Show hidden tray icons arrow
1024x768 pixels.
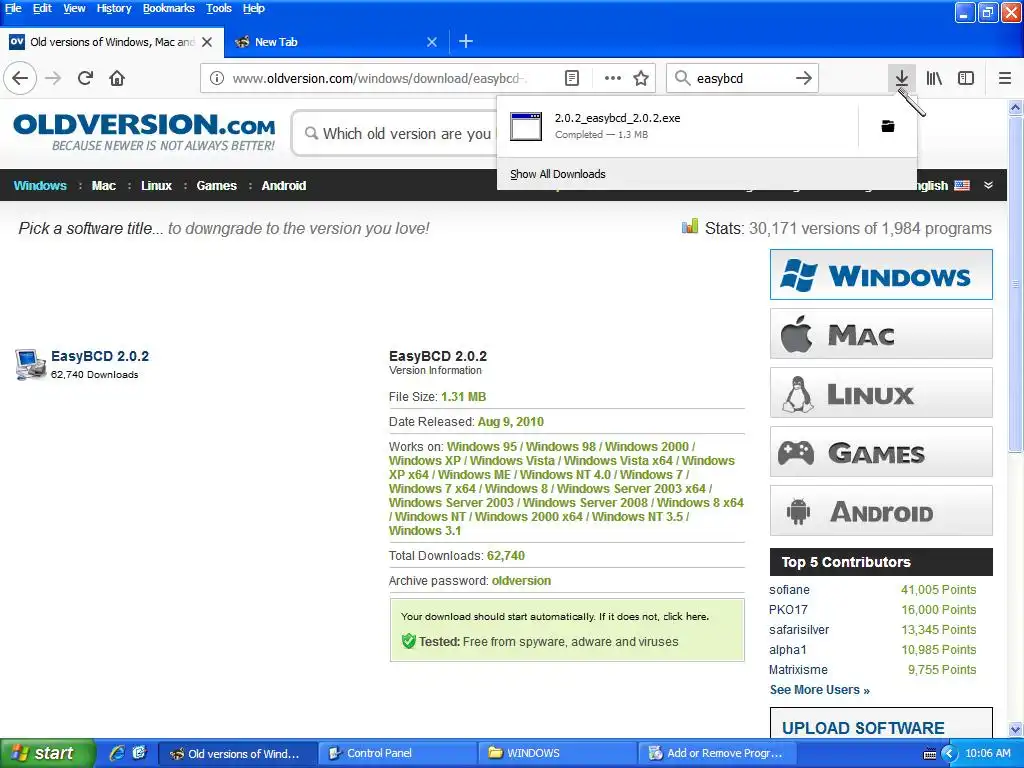coord(950,754)
